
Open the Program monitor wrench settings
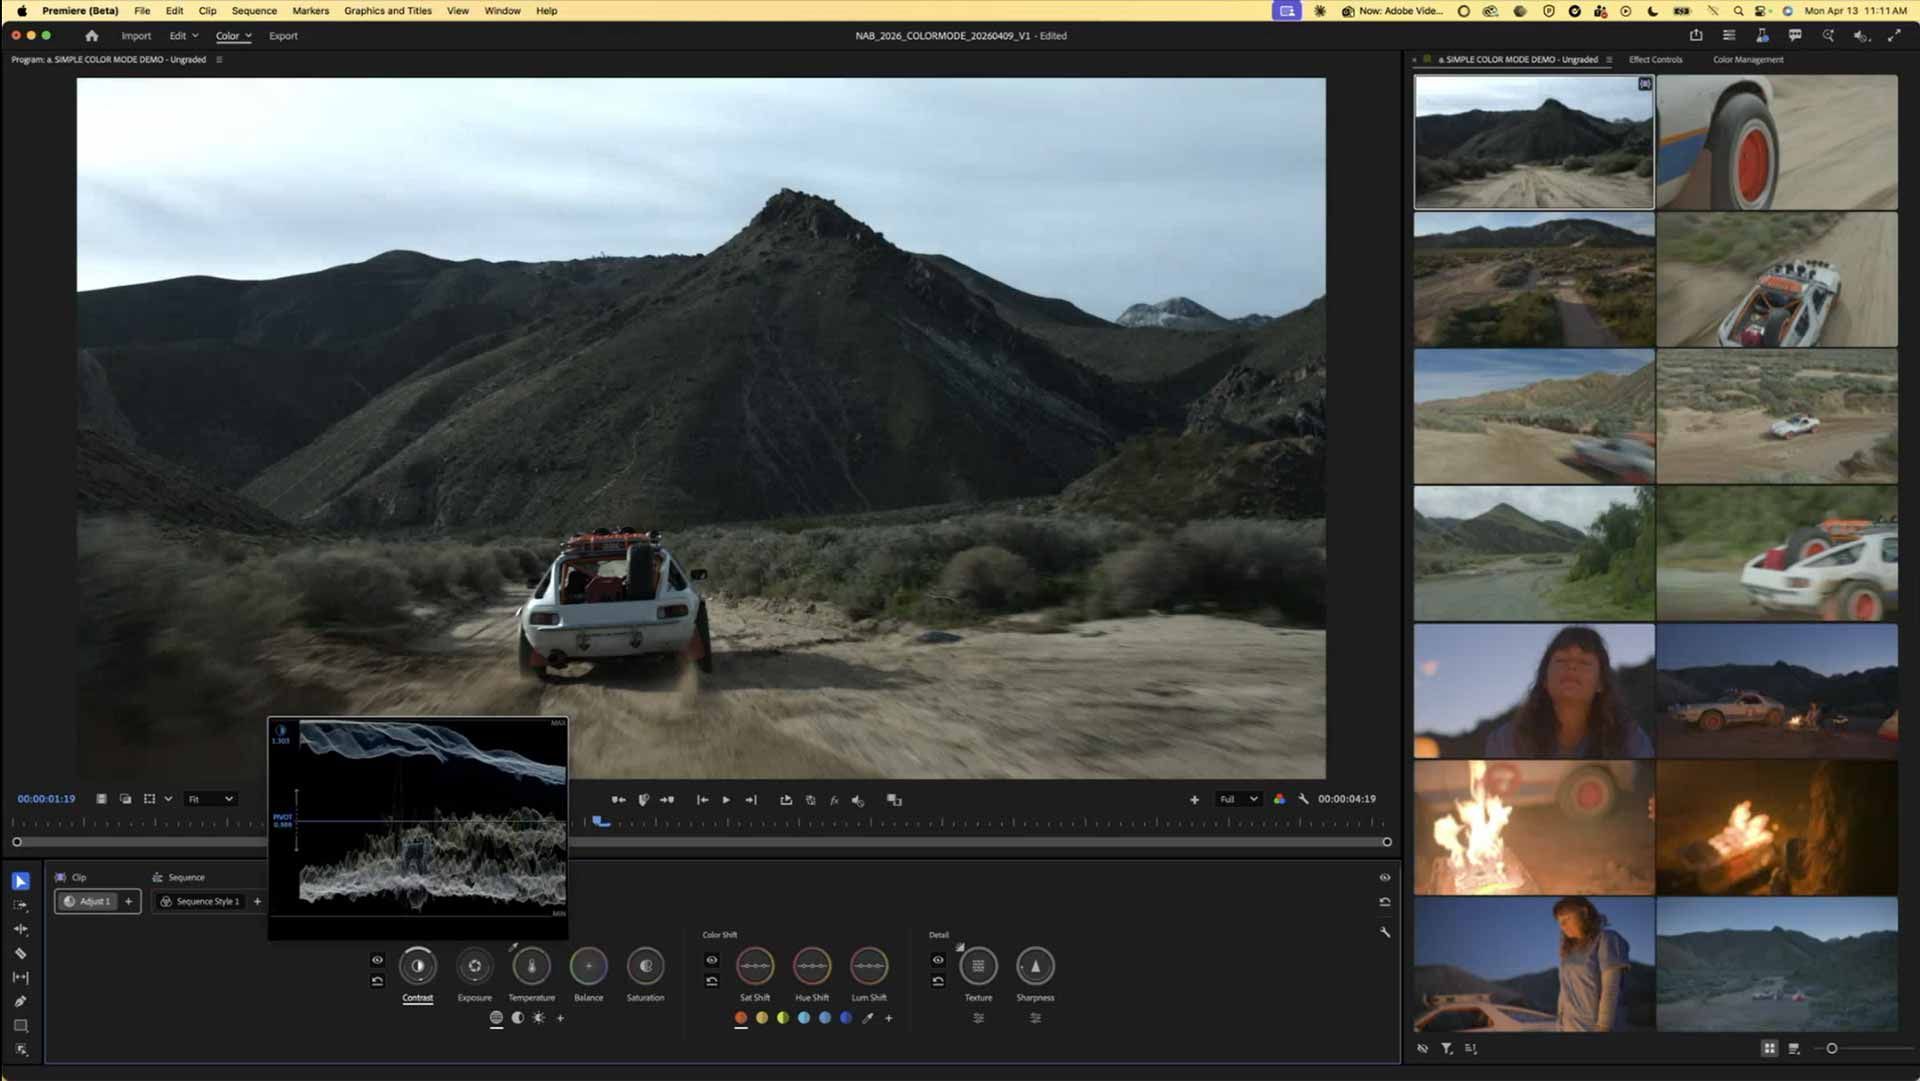click(x=1303, y=799)
